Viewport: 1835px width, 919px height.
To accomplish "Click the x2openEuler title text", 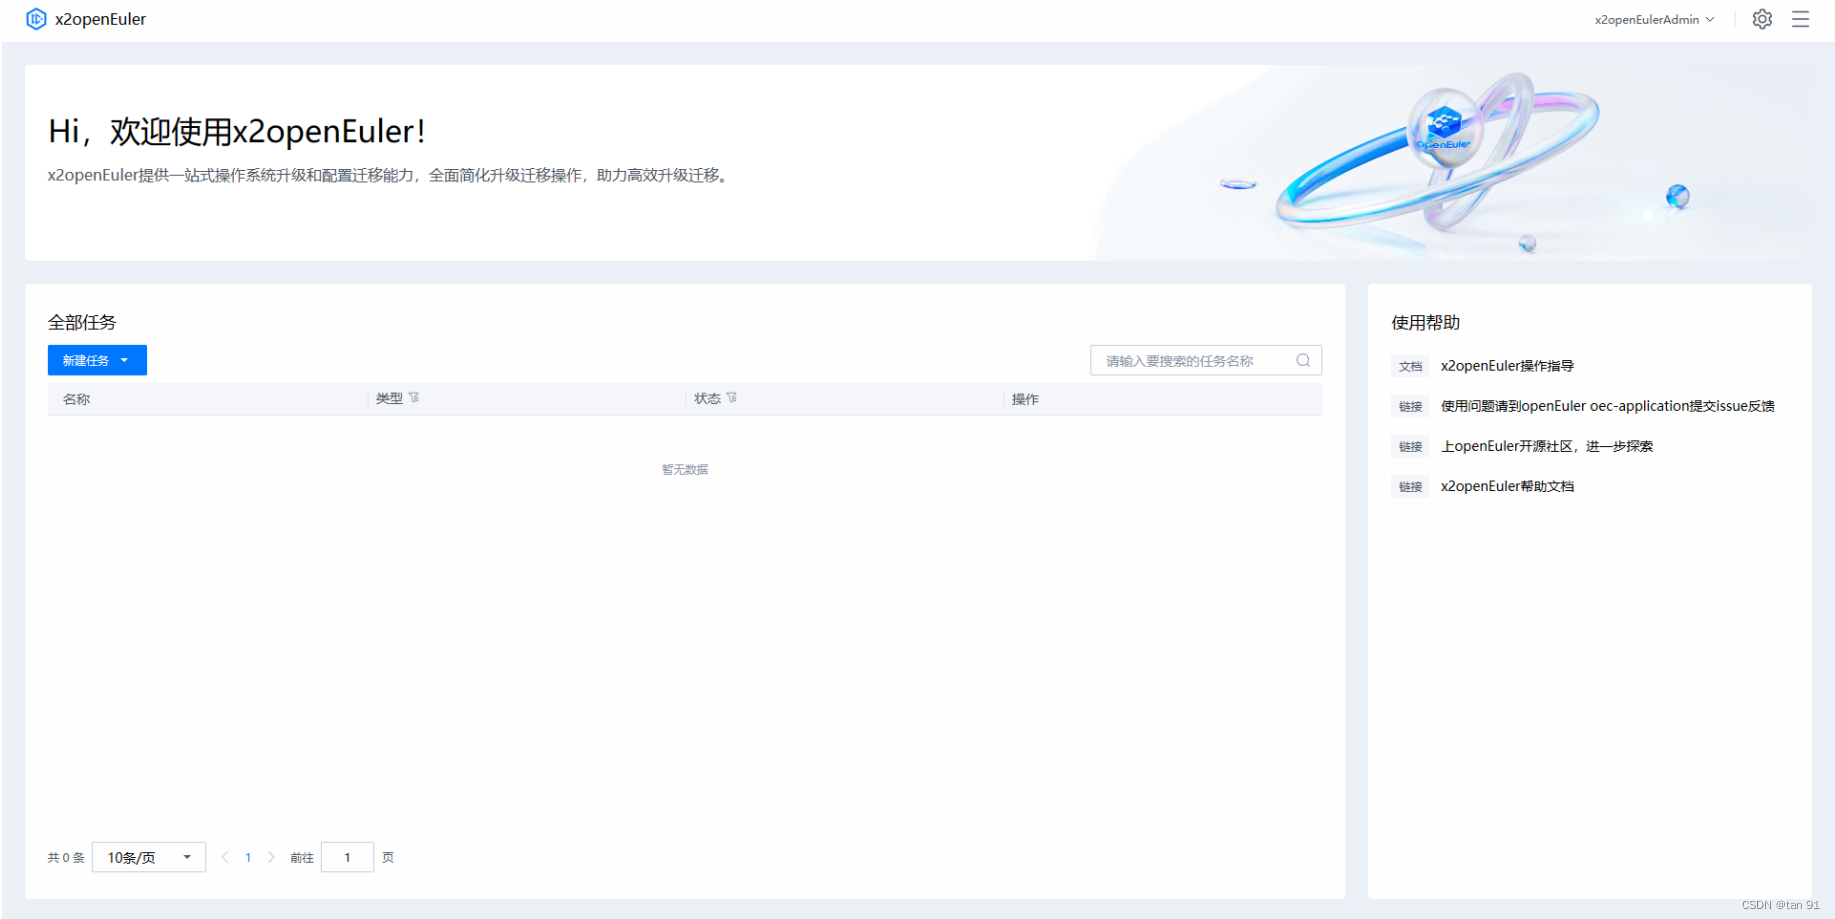I will [100, 19].
